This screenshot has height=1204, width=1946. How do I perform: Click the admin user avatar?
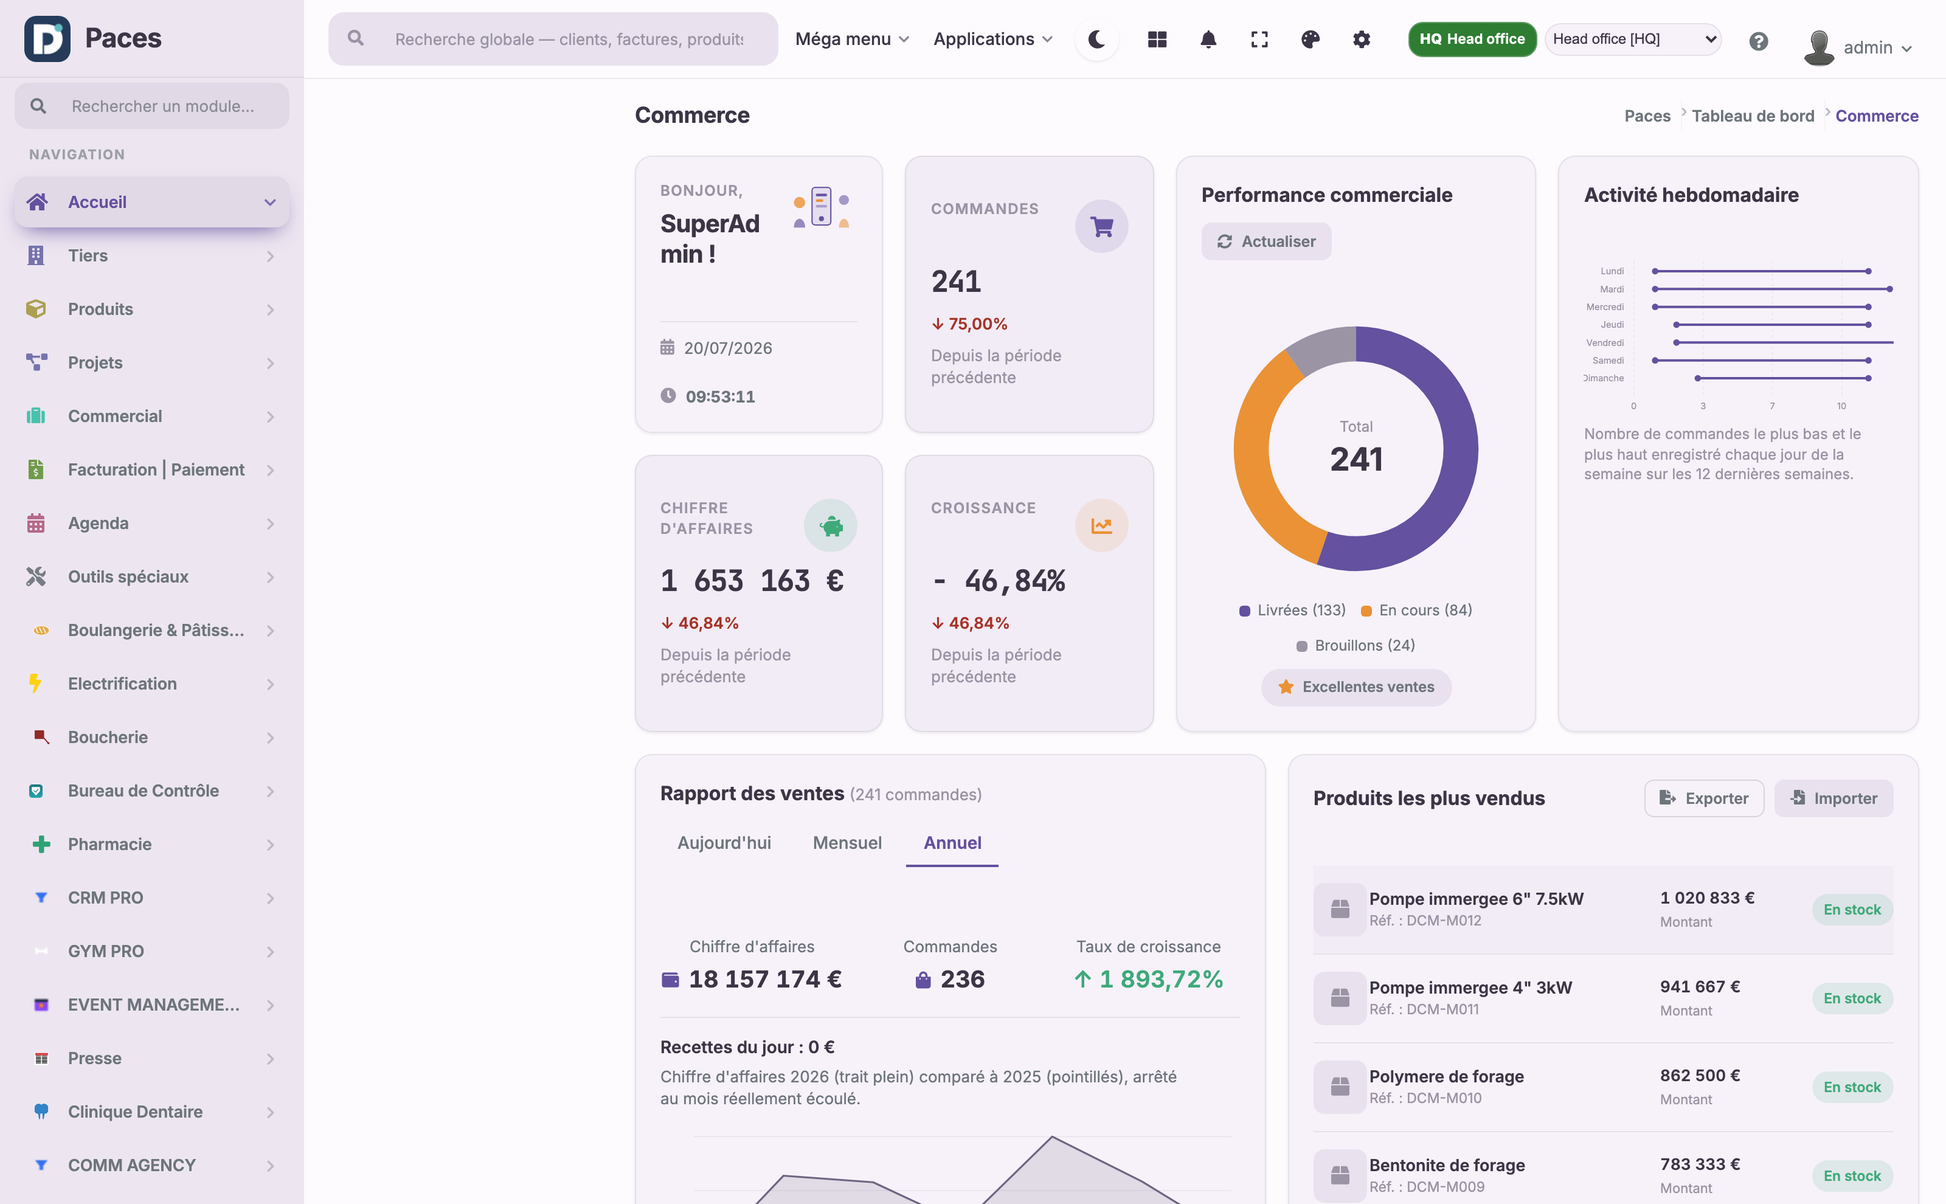click(x=1818, y=47)
